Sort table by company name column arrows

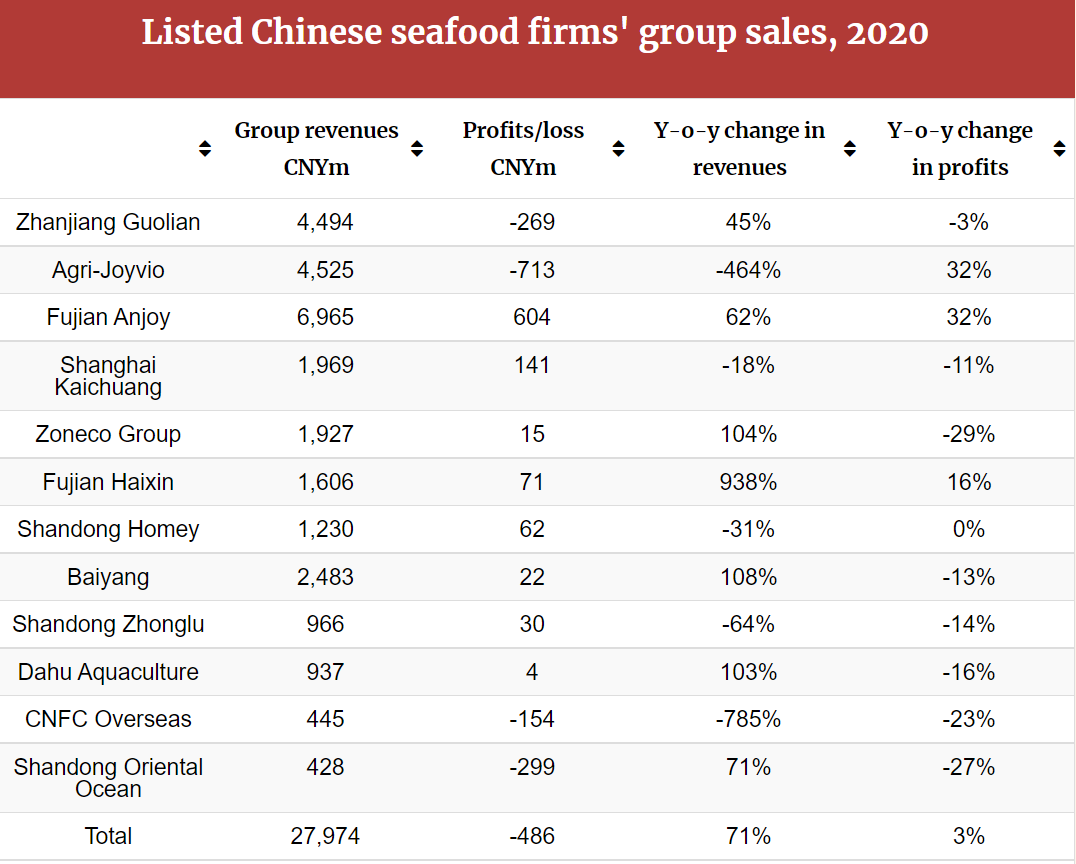click(x=205, y=149)
